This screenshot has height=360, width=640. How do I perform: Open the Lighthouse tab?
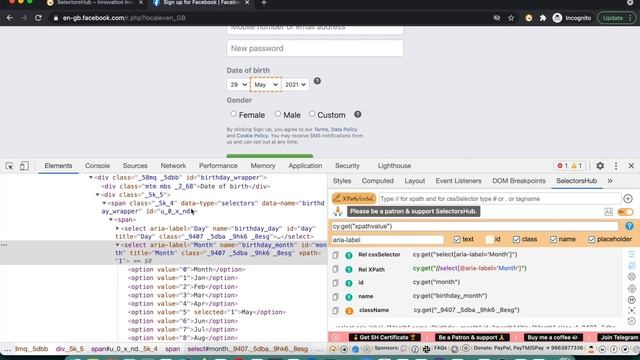[394, 166]
